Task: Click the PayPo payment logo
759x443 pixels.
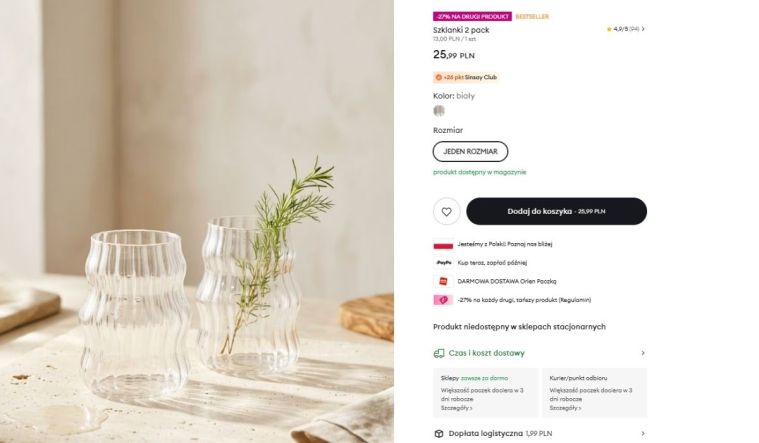Action: (x=442, y=262)
